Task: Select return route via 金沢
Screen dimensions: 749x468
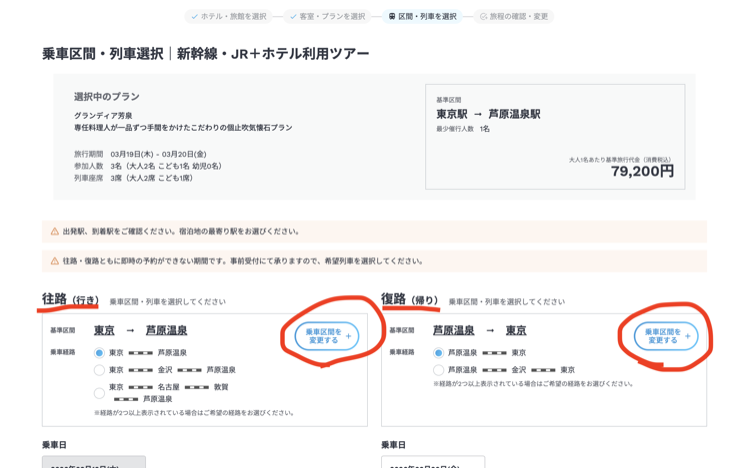Action: point(438,369)
